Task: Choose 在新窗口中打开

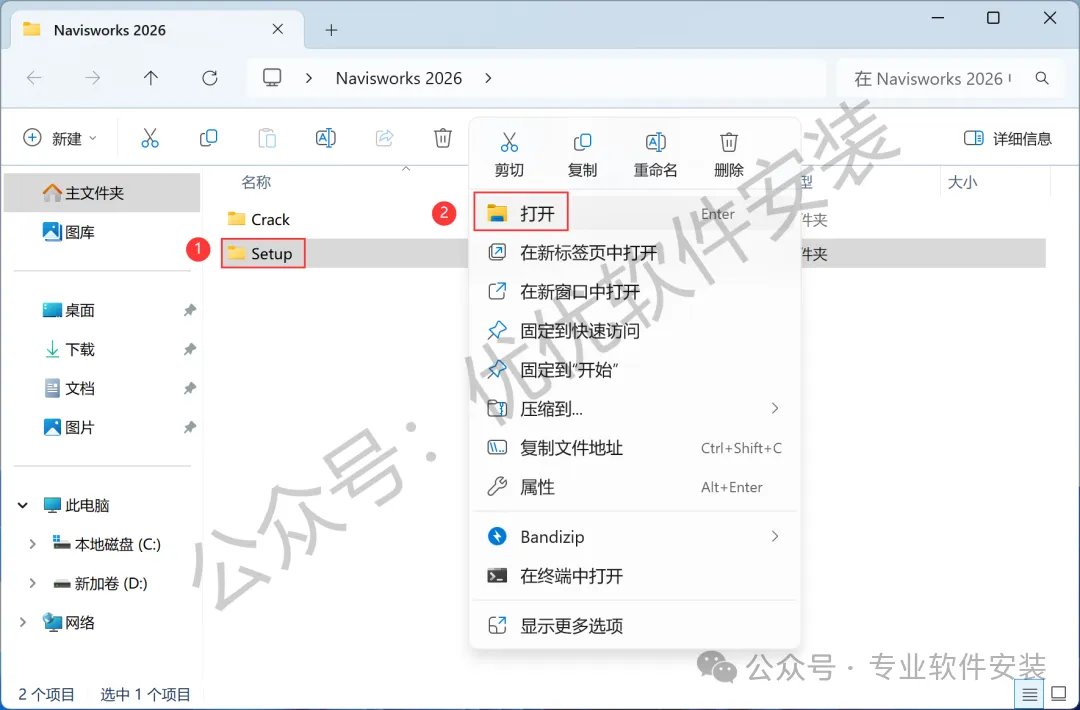Action: (634, 291)
